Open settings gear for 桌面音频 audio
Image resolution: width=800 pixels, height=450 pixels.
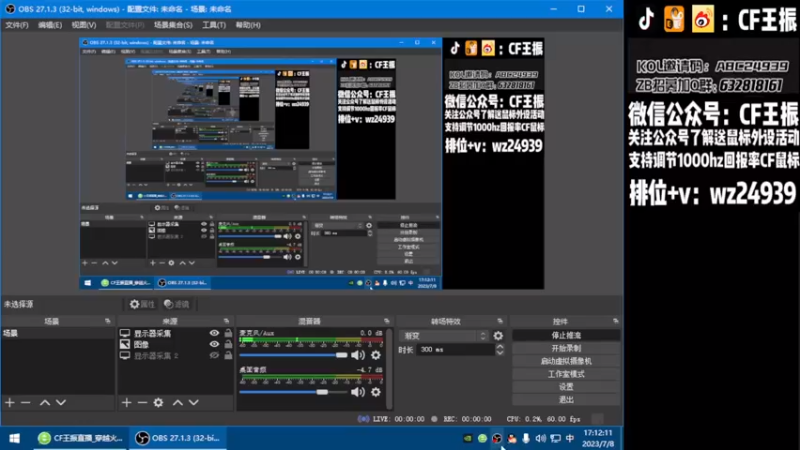(376, 392)
